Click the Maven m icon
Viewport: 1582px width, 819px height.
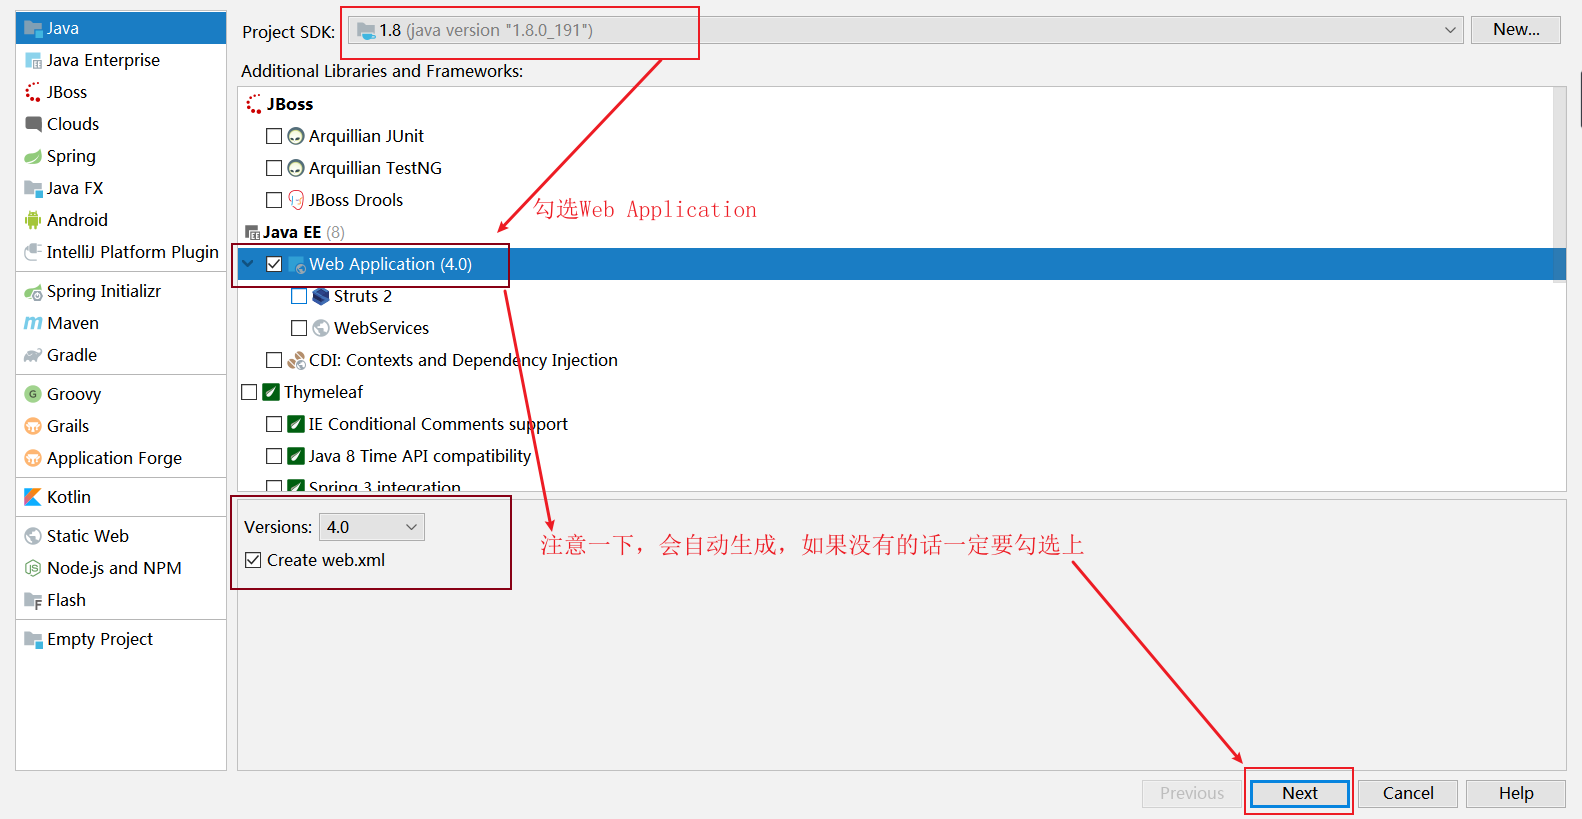click(x=33, y=323)
